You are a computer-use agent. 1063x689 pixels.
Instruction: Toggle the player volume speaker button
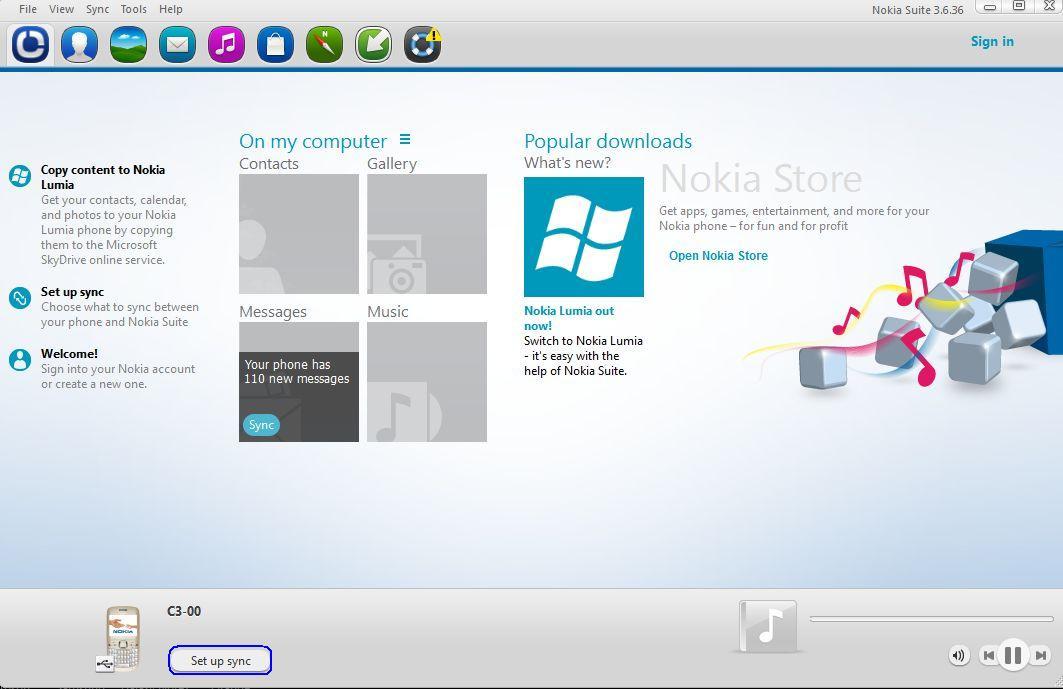click(959, 655)
